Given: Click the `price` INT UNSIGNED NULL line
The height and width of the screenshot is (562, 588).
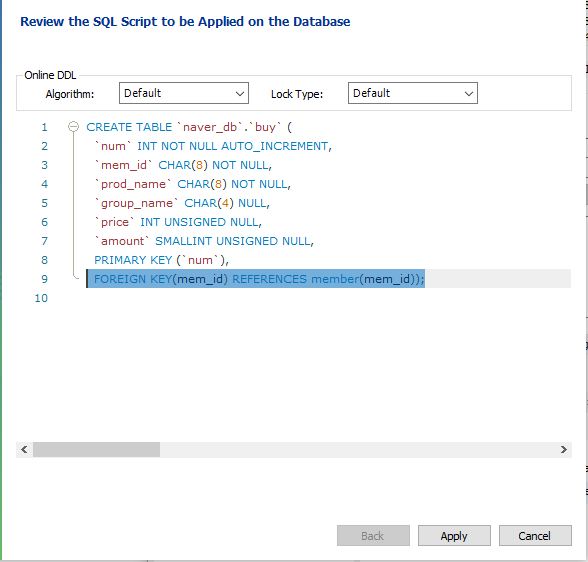Looking at the screenshot, I should (x=178, y=222).
